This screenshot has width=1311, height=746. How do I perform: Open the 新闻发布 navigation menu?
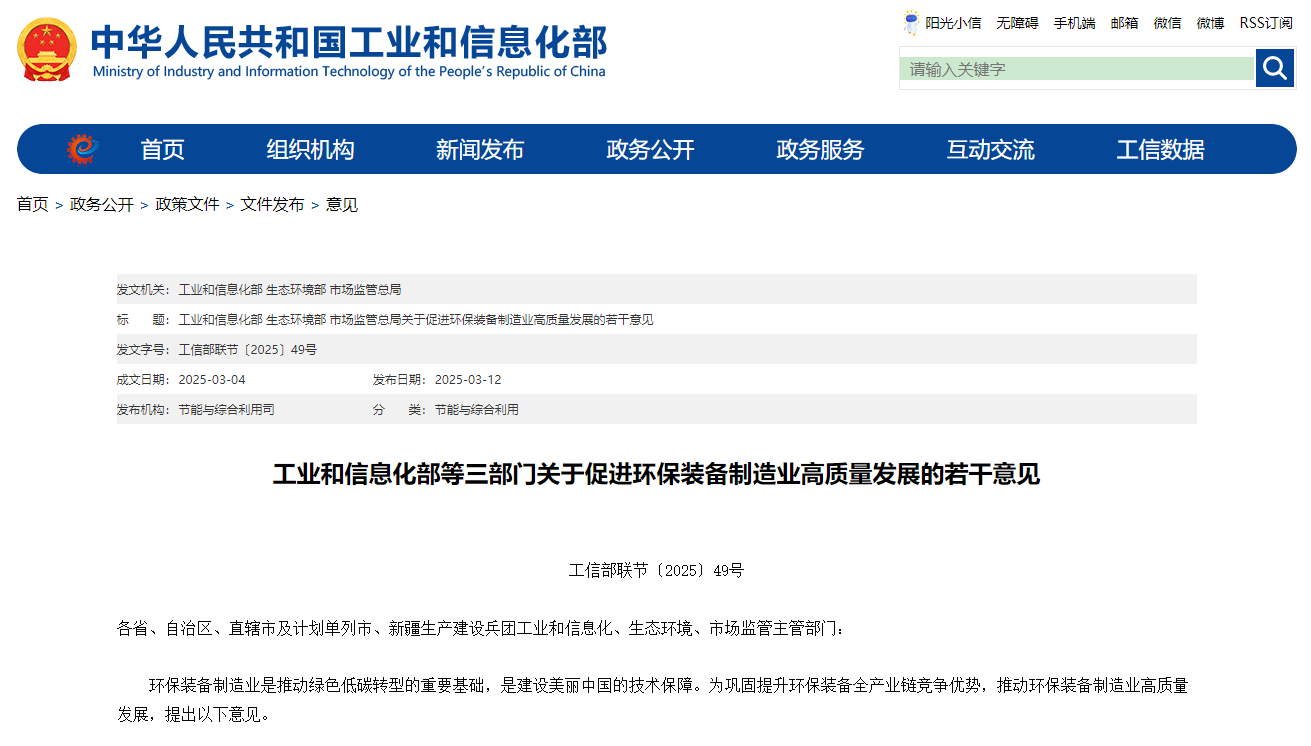[x=480, y=150]
